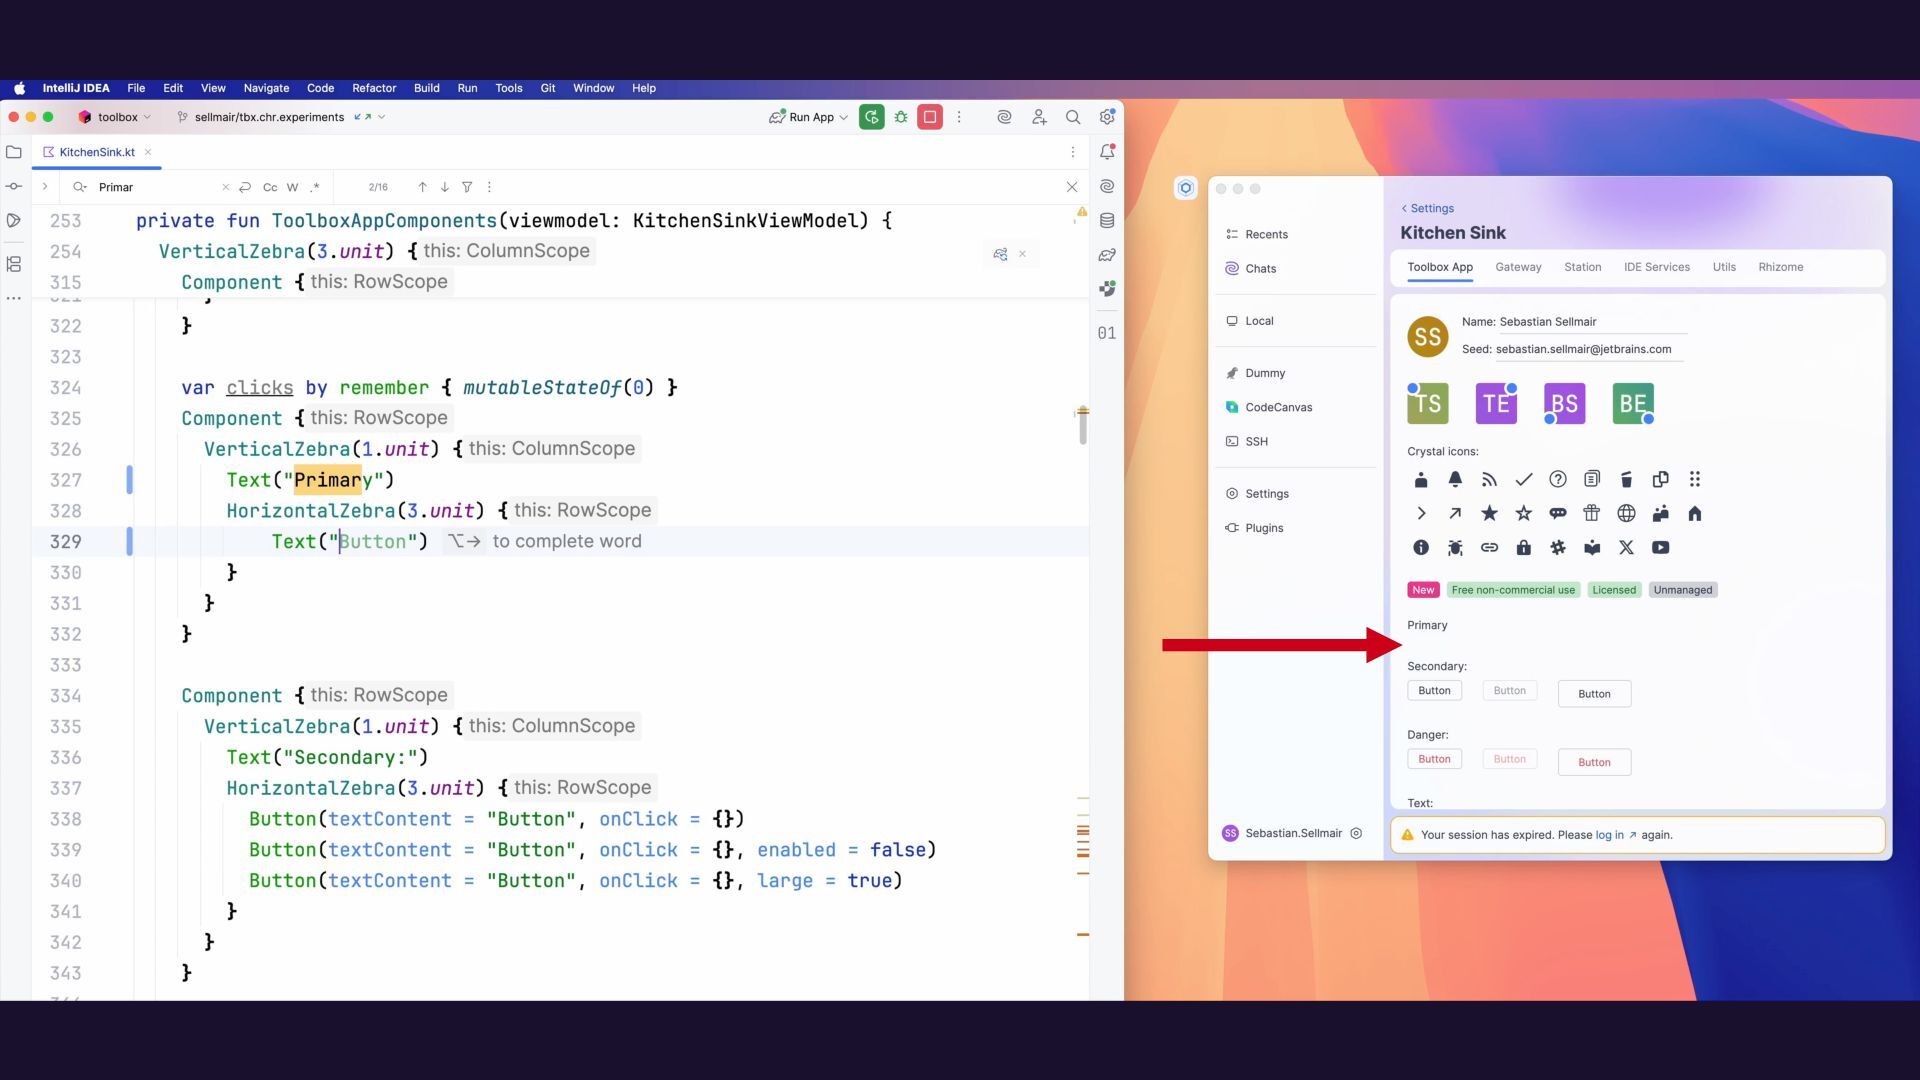Click the X (Twitter) crystal icon

(x=1626, y=548)
